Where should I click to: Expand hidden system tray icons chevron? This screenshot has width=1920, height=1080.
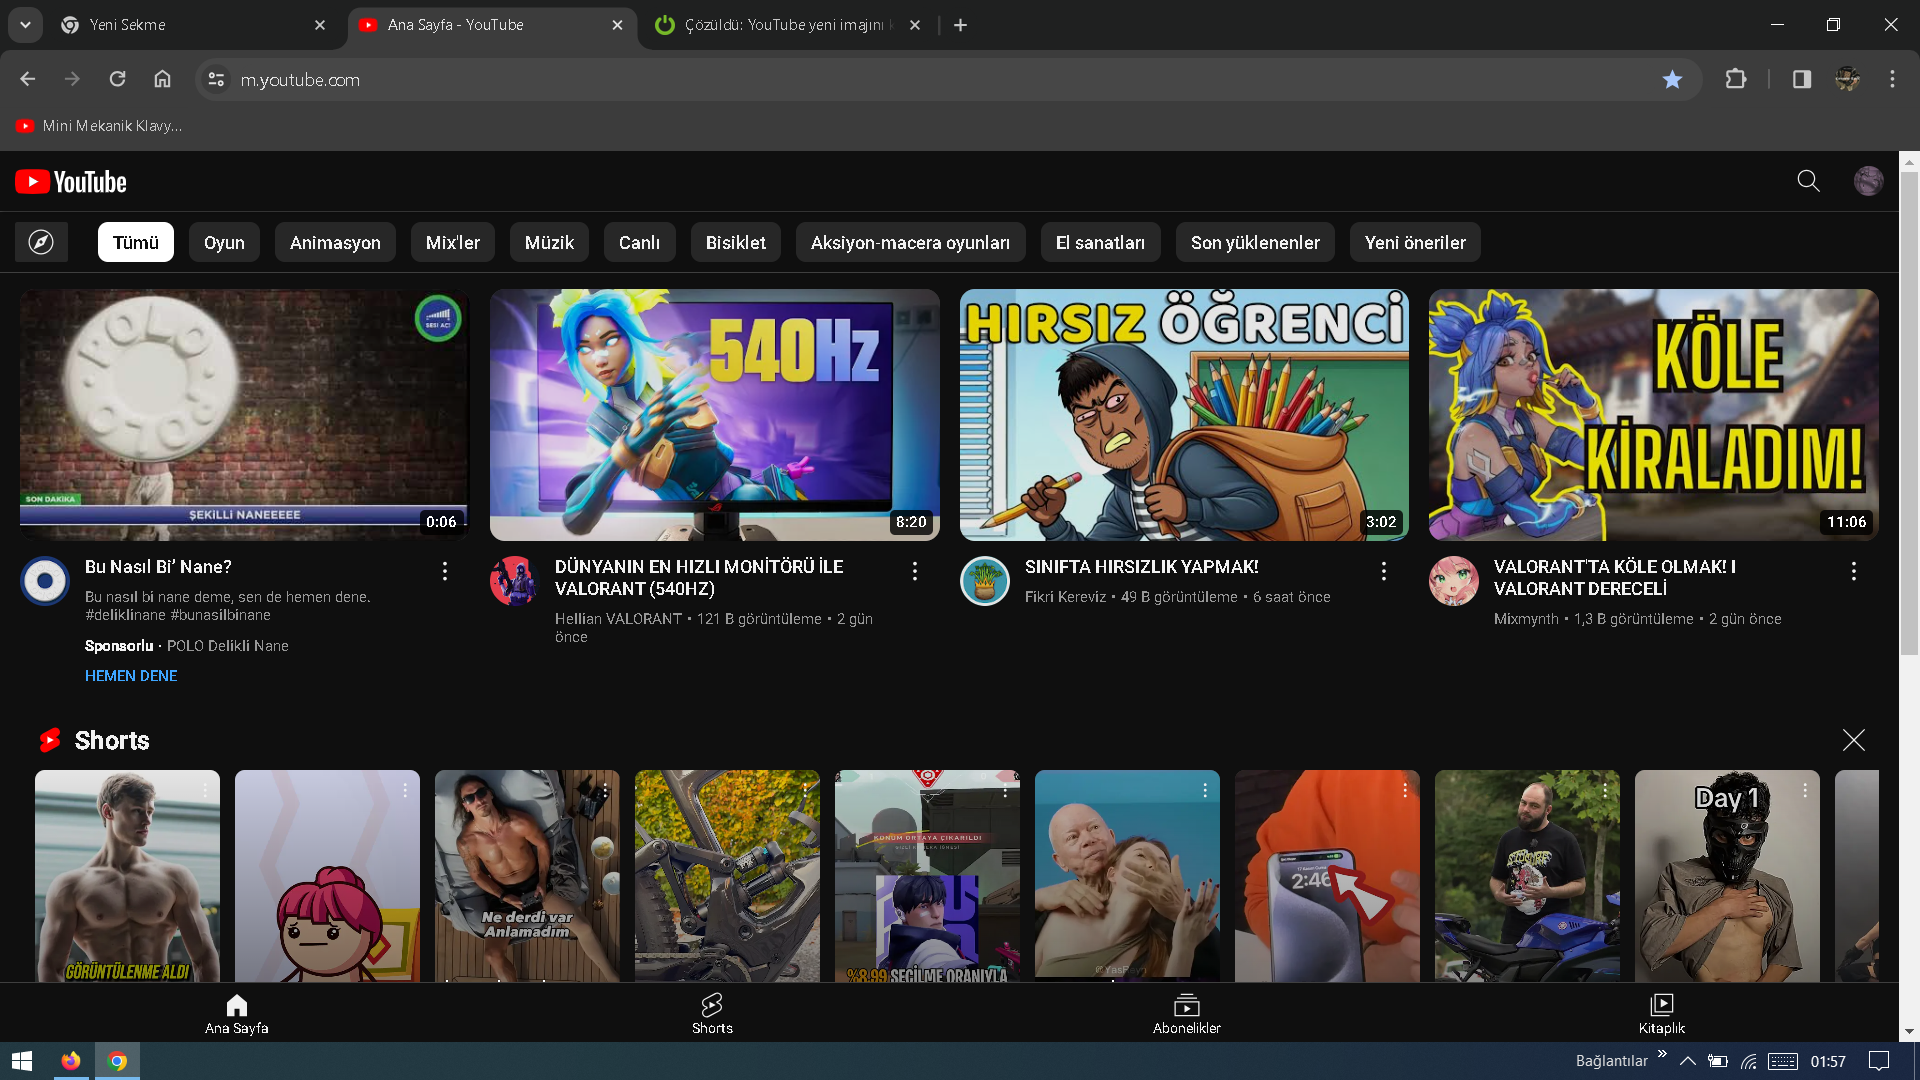tap(1688, 1061)
